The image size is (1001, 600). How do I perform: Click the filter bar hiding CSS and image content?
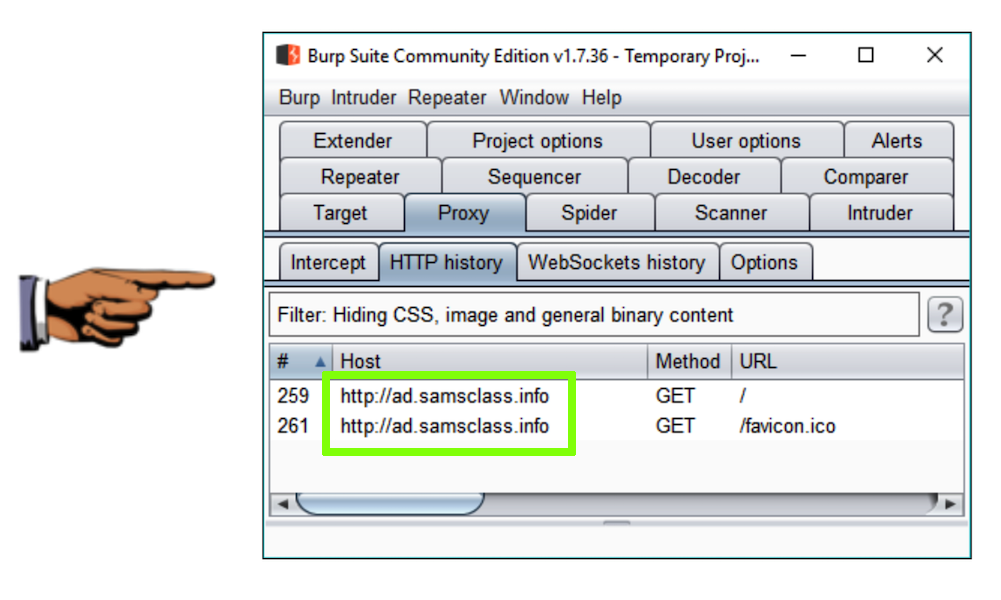(594, 315)
